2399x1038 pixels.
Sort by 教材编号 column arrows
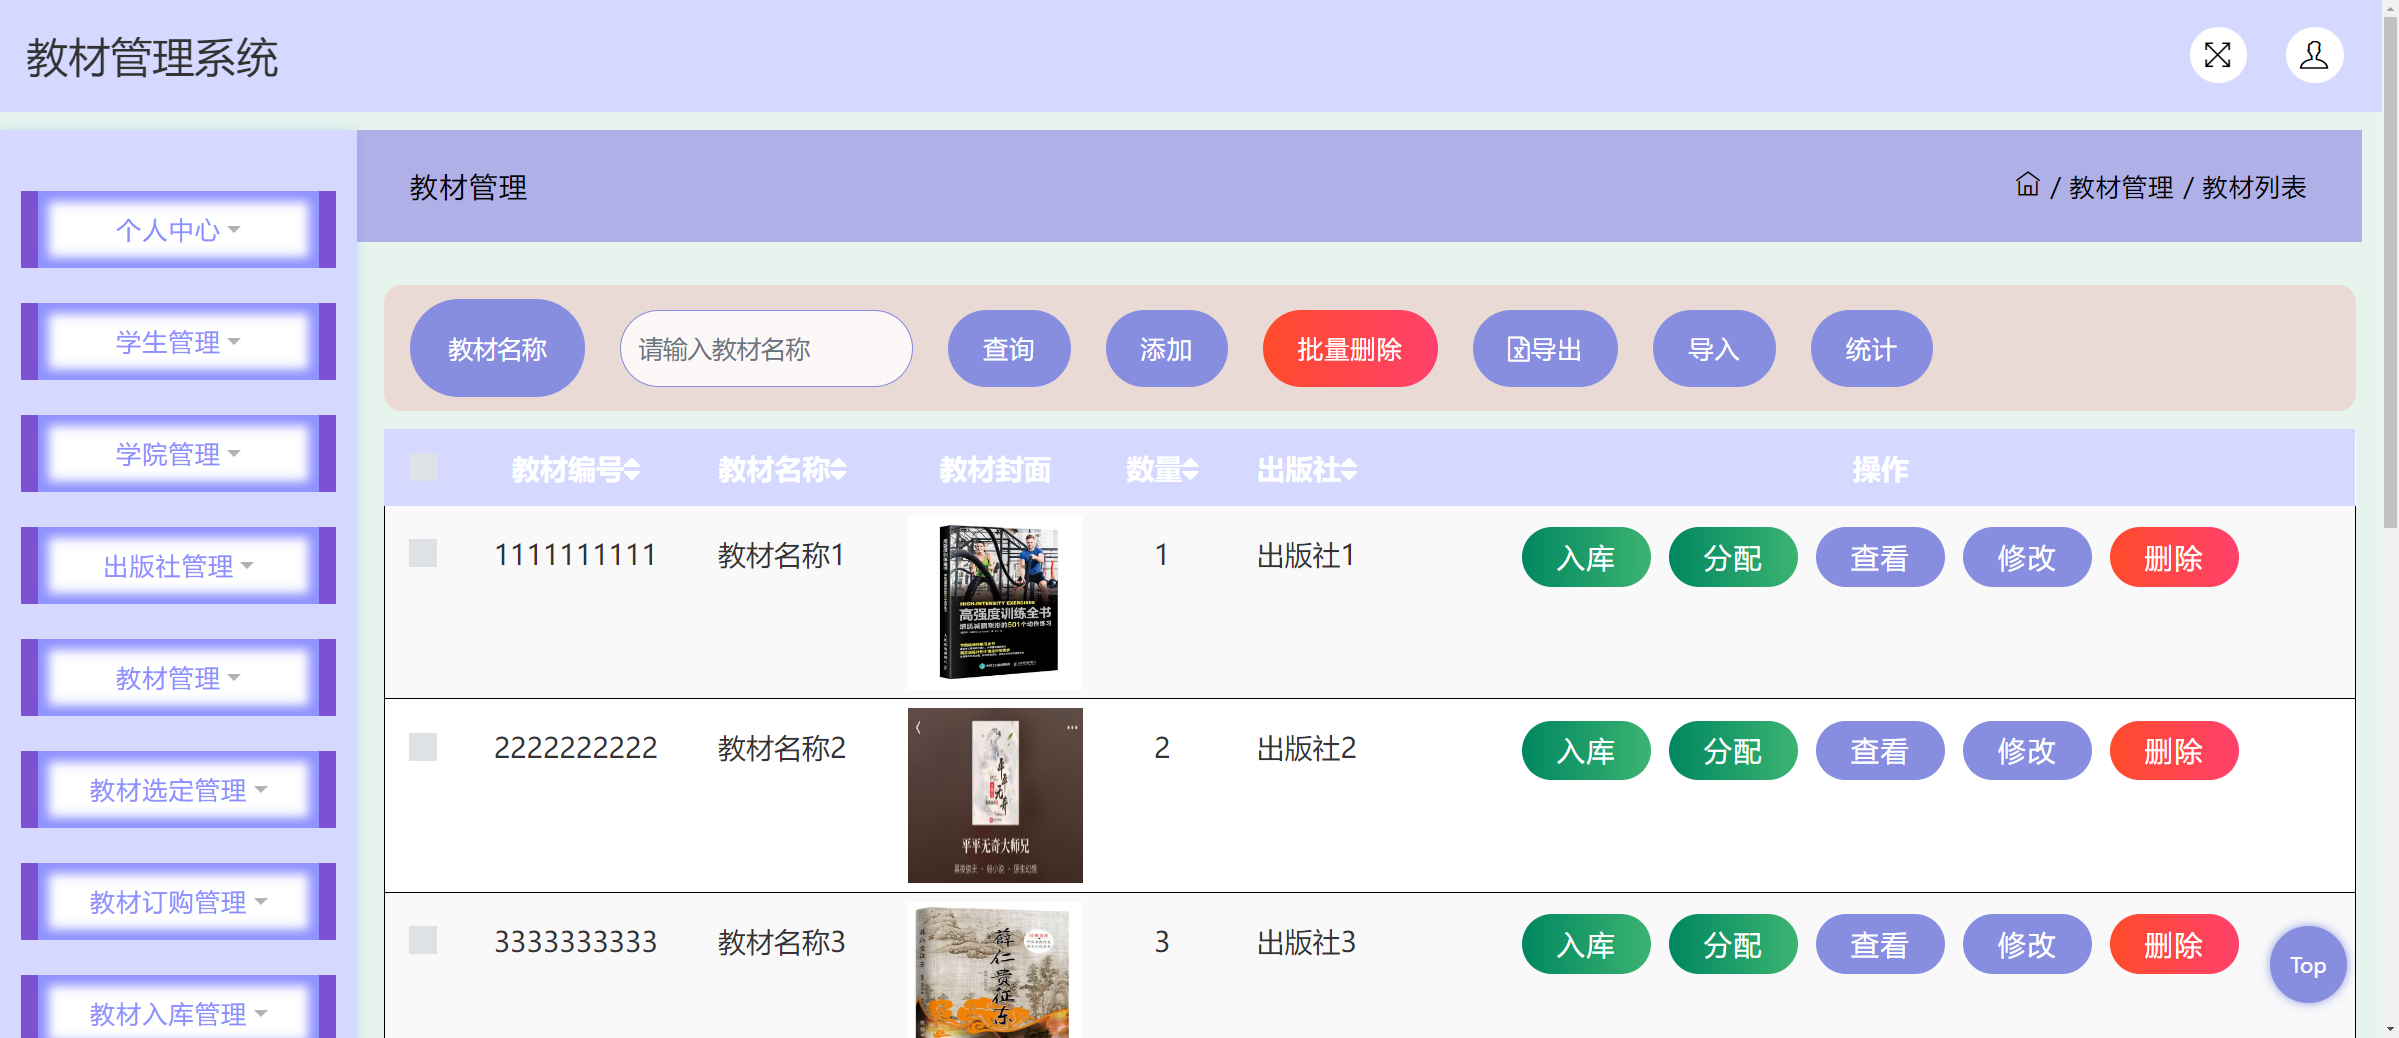(632, 470)
